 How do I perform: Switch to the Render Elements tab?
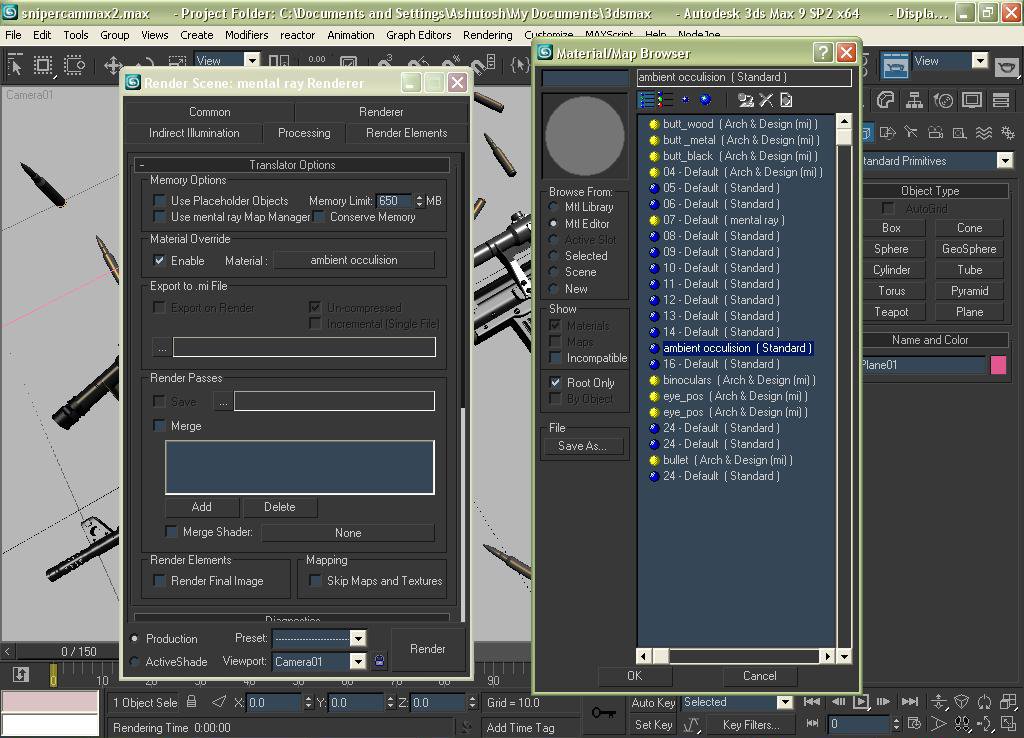406,133
